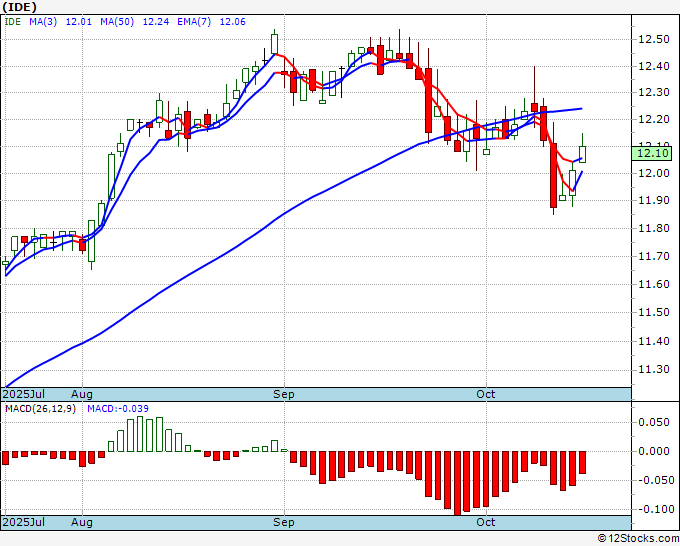680x546 pixels.
Task: Select the MA(3) value 12.01
Action: pos(78,22)
